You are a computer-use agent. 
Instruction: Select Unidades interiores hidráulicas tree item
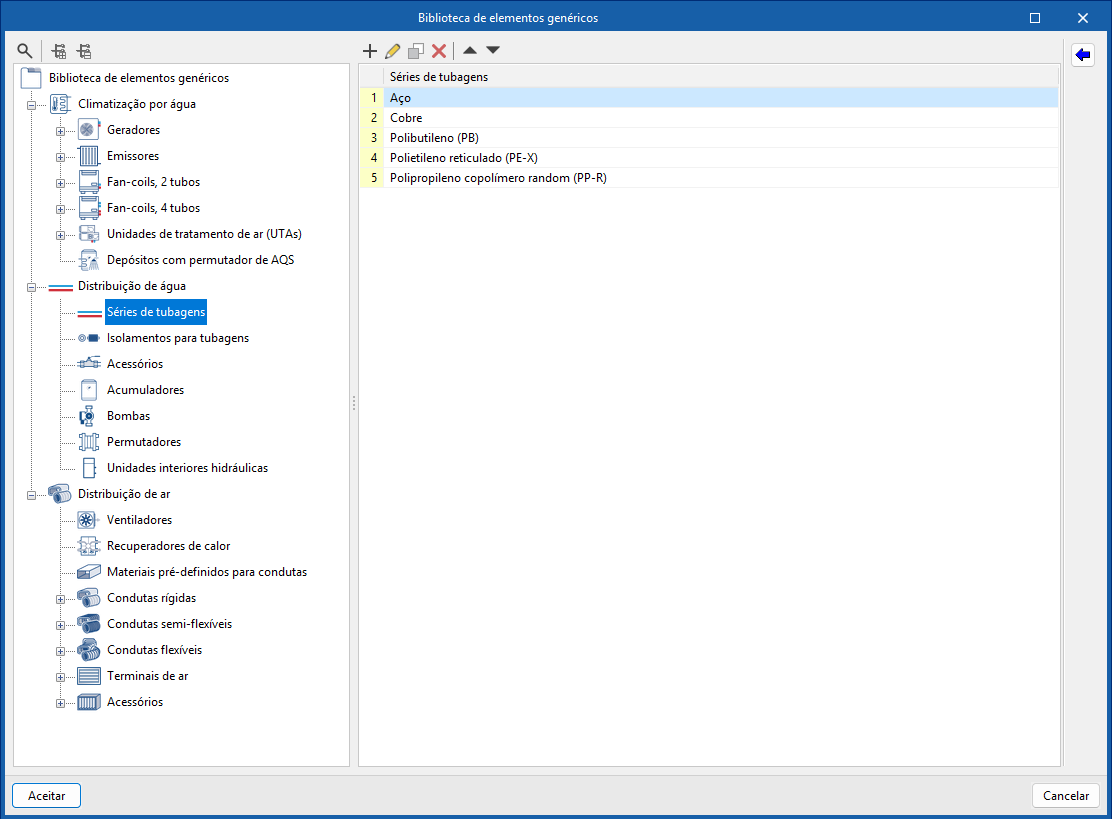[x=187, y=468]
